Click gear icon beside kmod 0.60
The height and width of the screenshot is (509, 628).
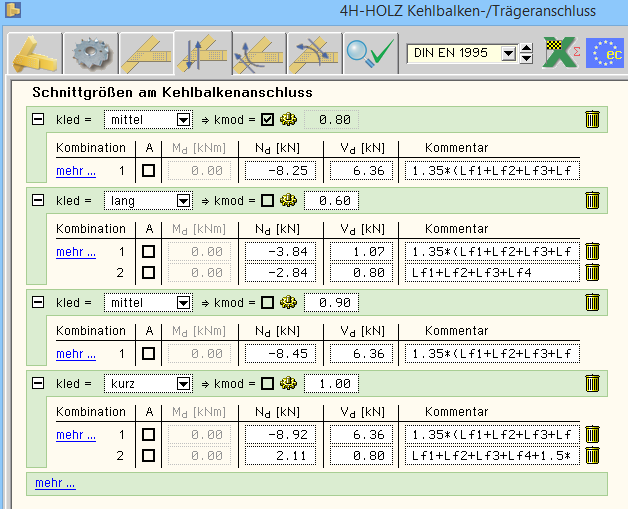[x=288, y=201]
